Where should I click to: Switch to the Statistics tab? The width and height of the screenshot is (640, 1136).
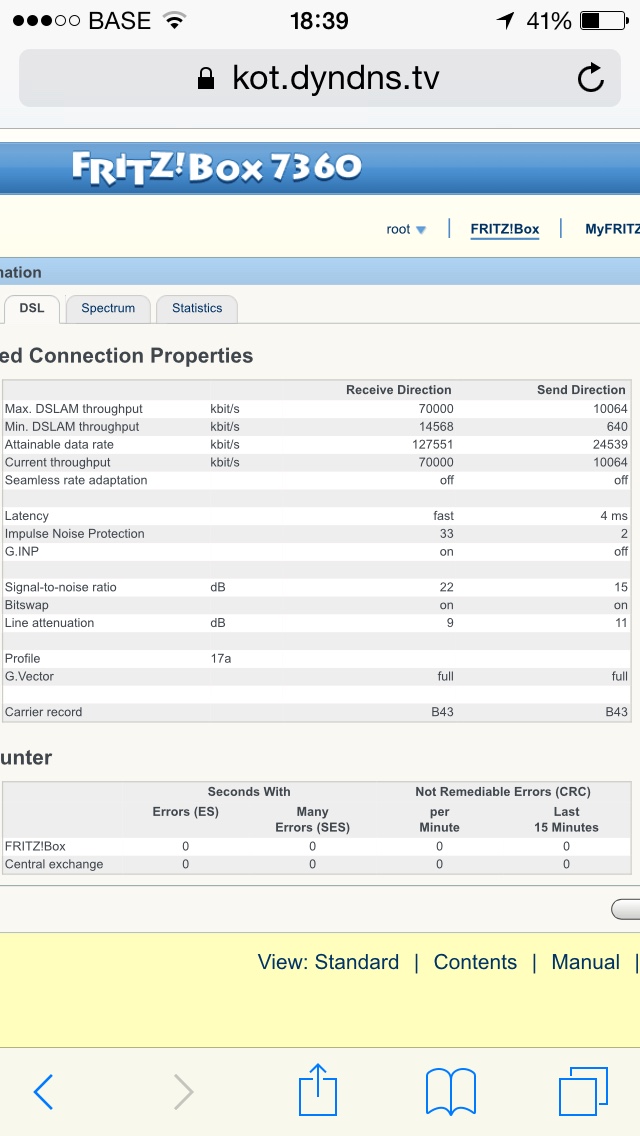197,308
